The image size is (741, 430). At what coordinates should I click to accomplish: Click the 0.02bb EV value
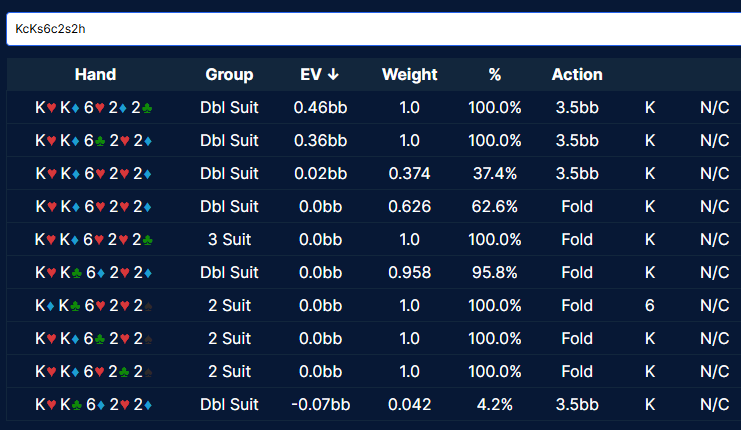pyautogui.click(x=320, y=174)
